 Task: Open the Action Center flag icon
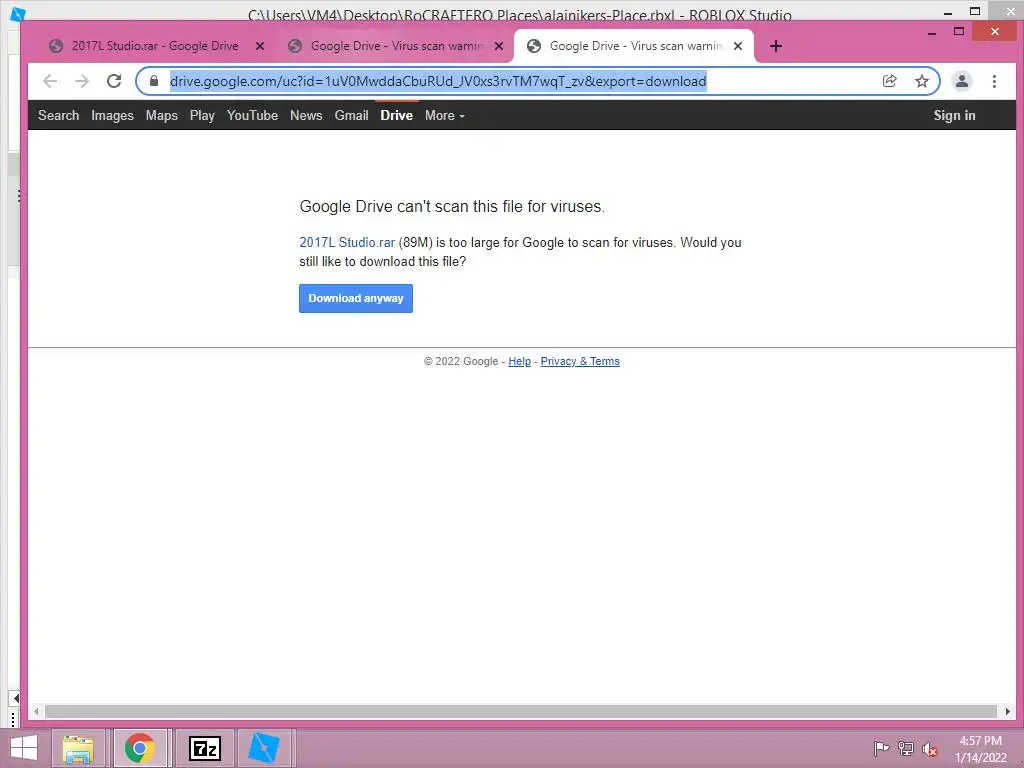pyautogui.click(x=881, y=748)
